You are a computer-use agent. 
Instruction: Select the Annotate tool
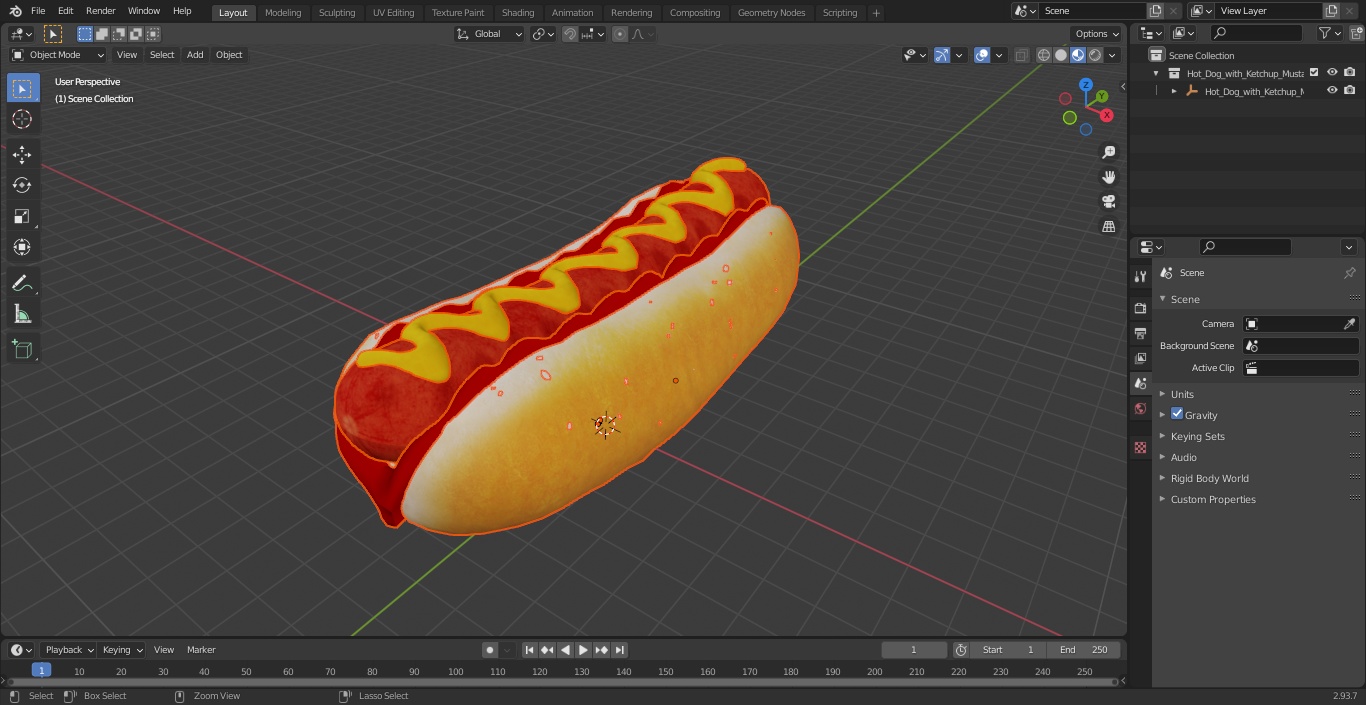[22, 283]
